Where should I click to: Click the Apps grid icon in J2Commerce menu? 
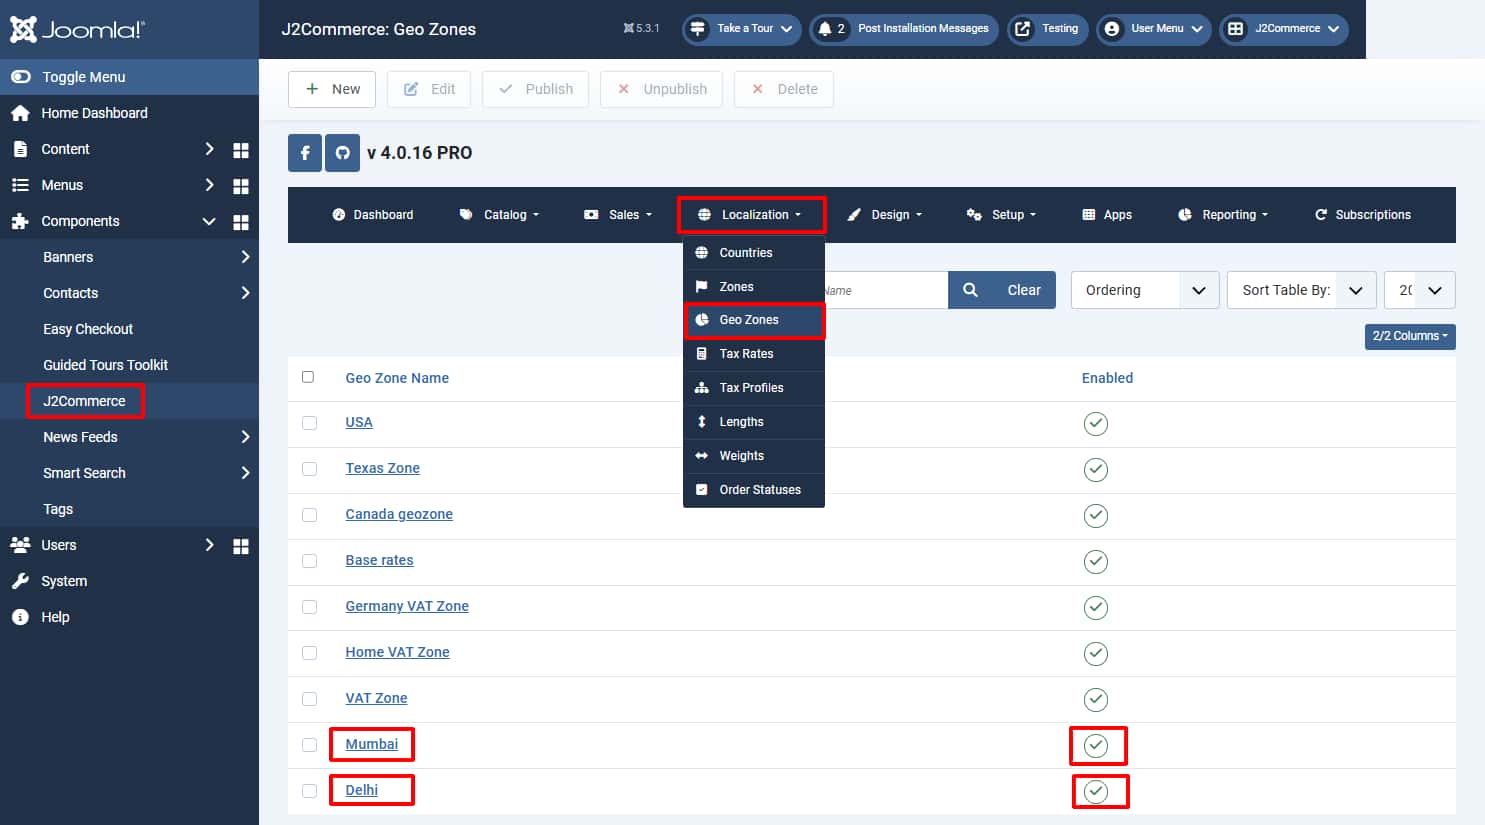(x=1089, y=215)
